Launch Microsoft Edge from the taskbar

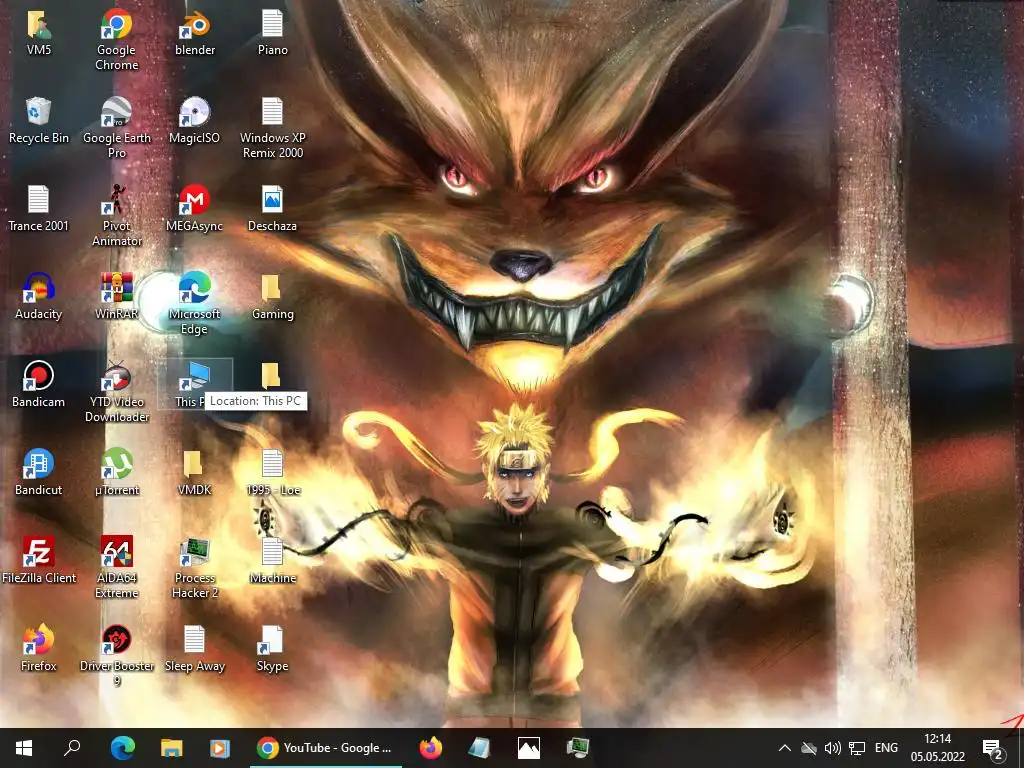pyautogui.click(x=122, y=748)
